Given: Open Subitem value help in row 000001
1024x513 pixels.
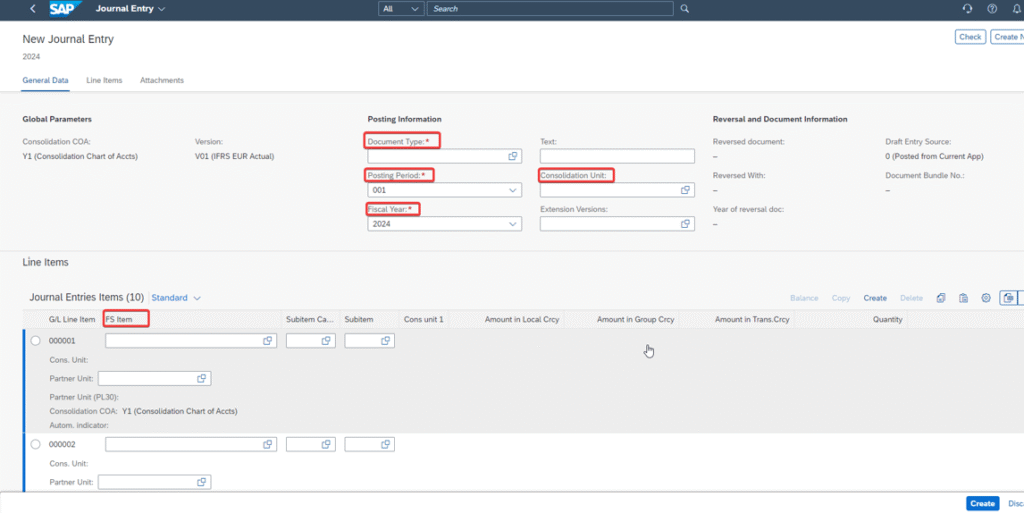Looking at the screenshot, I should click(x=385, y=341).
